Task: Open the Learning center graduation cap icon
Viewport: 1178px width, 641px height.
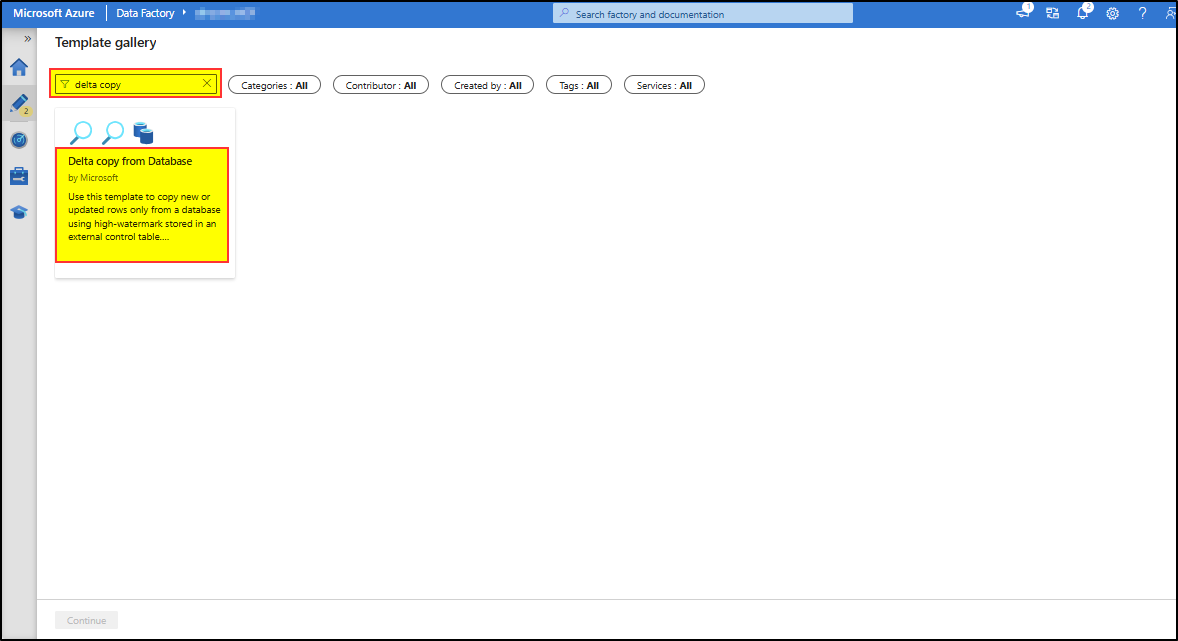Action: click(19, 212)
